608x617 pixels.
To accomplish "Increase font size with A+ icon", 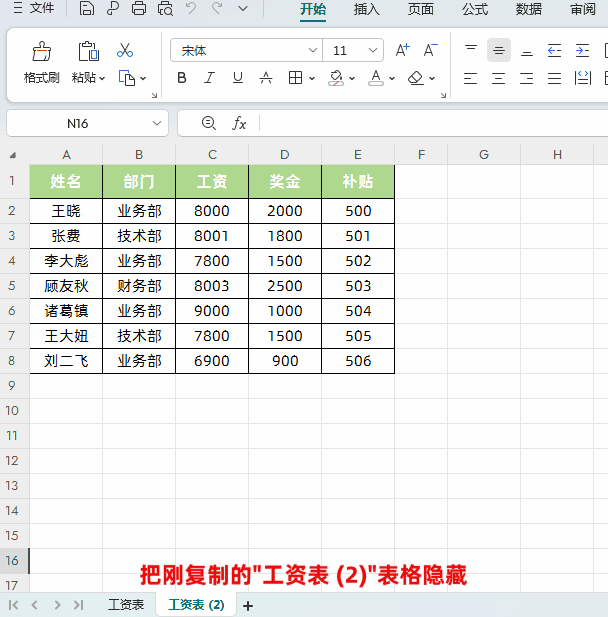I will point(403,50).
